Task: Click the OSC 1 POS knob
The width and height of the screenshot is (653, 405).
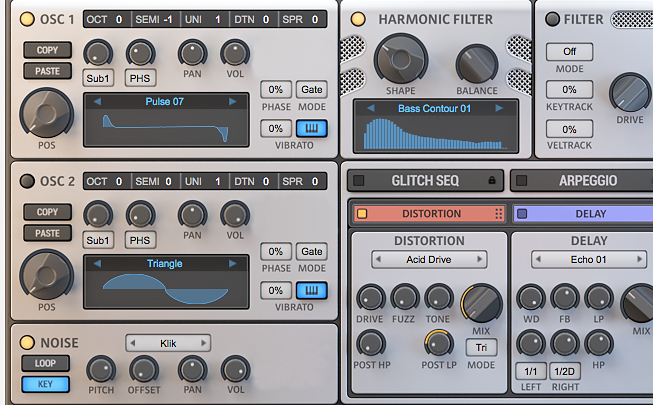Action: [x=46, y=113]
